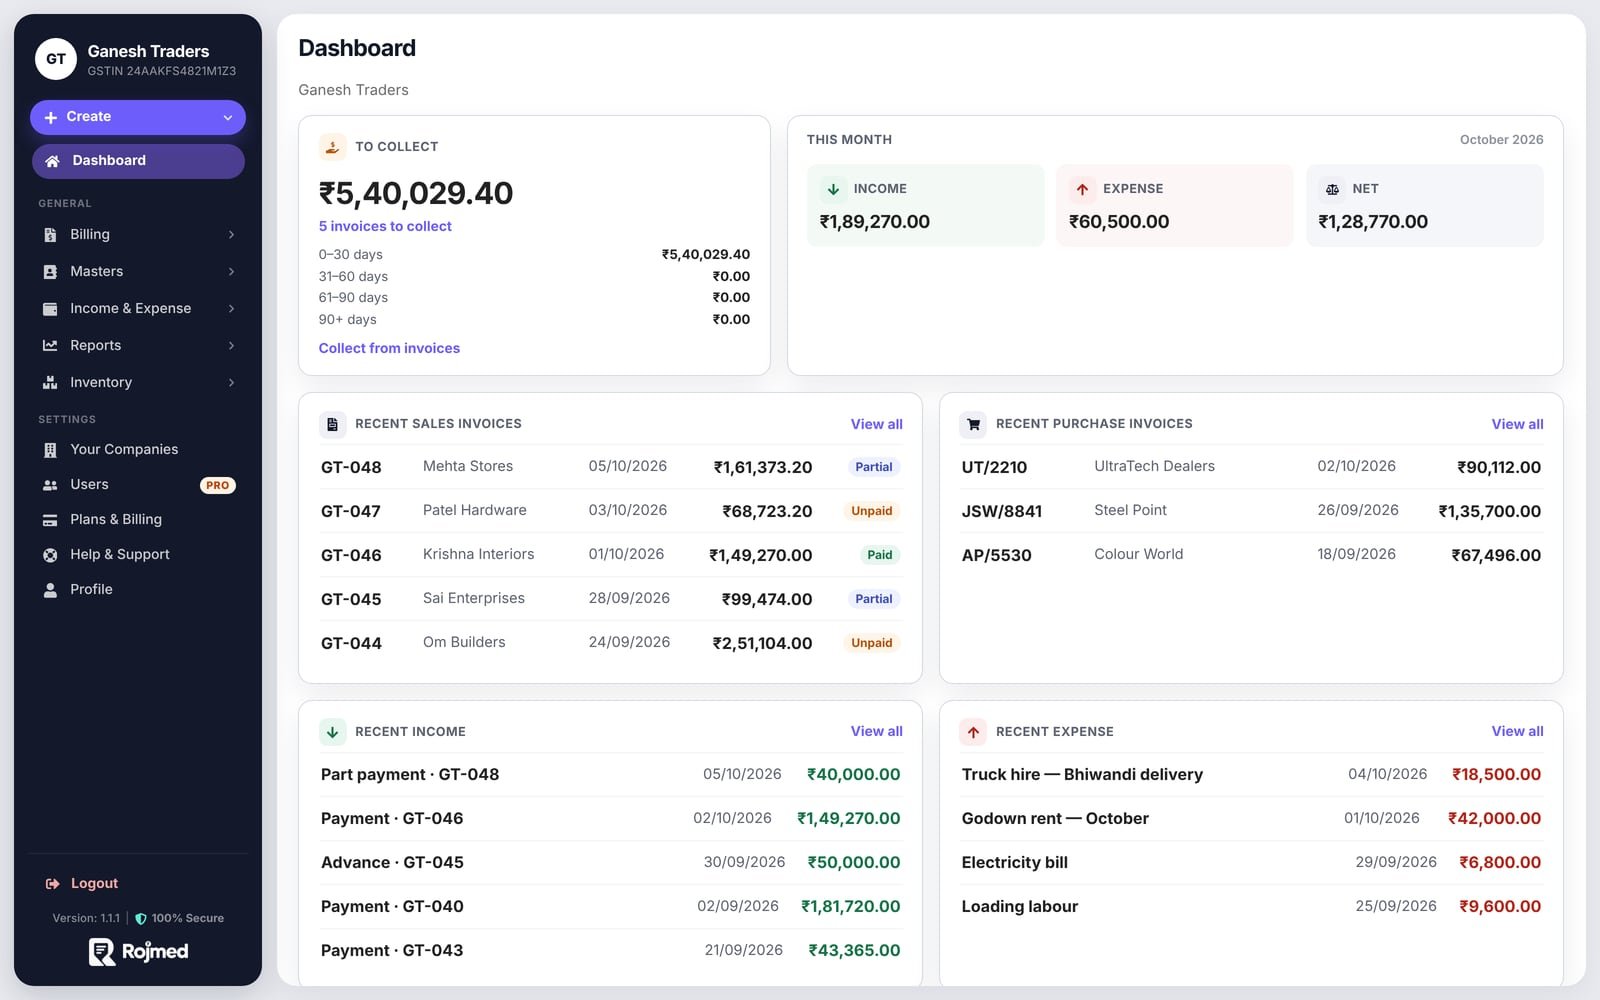Click the To Collect hand icon

332,147
